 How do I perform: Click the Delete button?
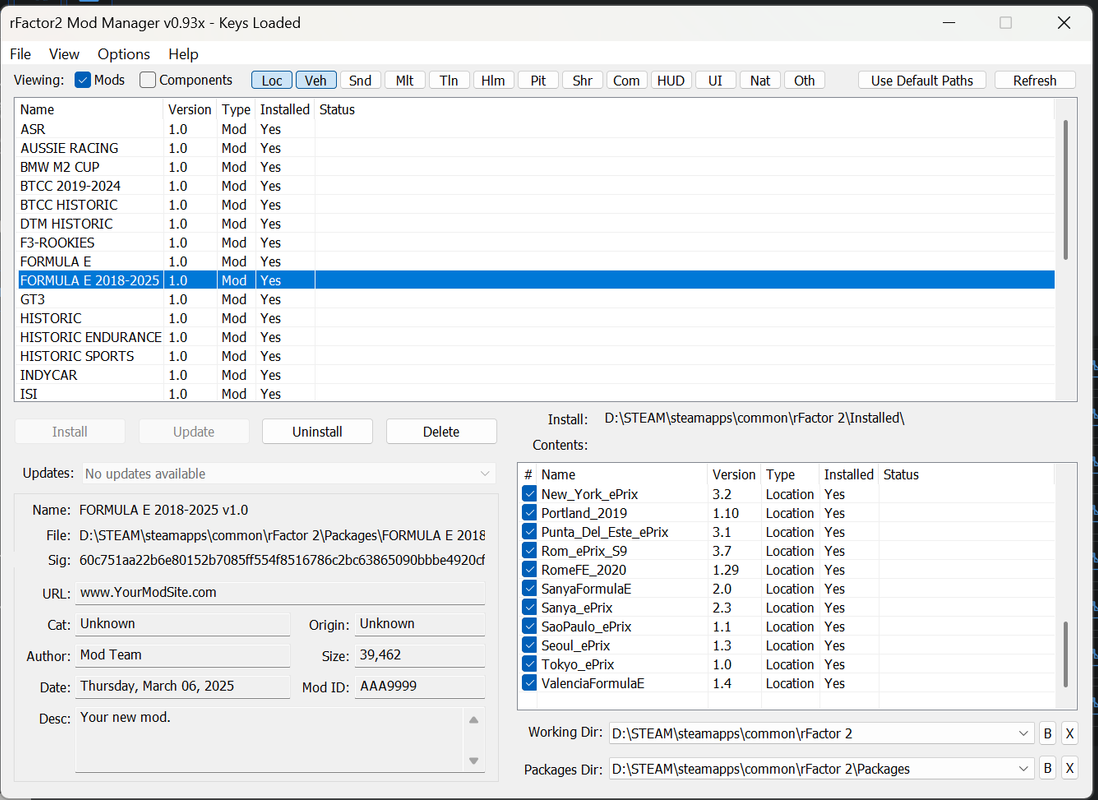click(441, 432)
